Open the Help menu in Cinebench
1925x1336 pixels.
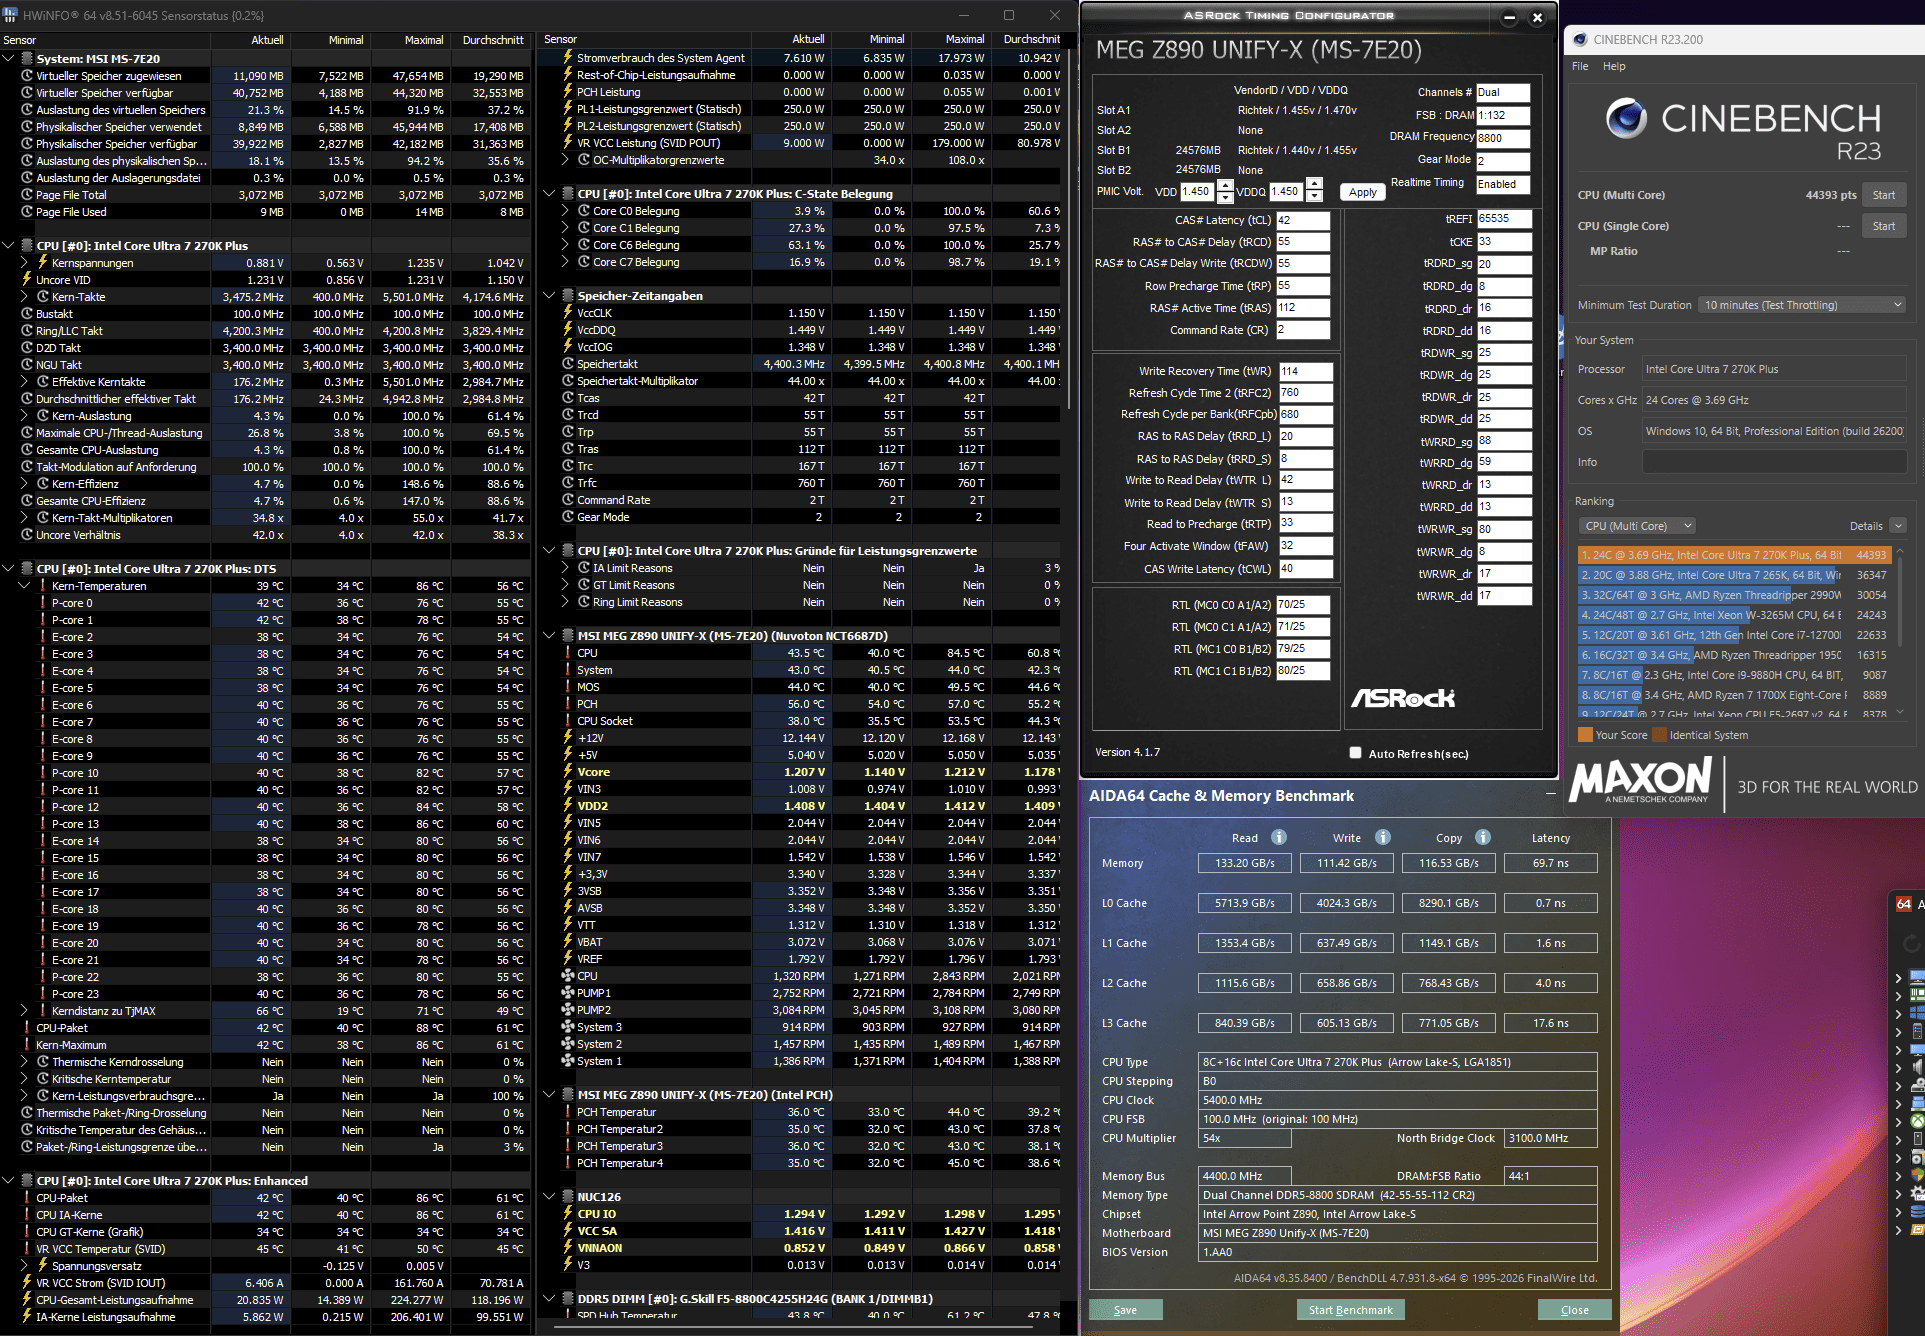(1614, 66)
